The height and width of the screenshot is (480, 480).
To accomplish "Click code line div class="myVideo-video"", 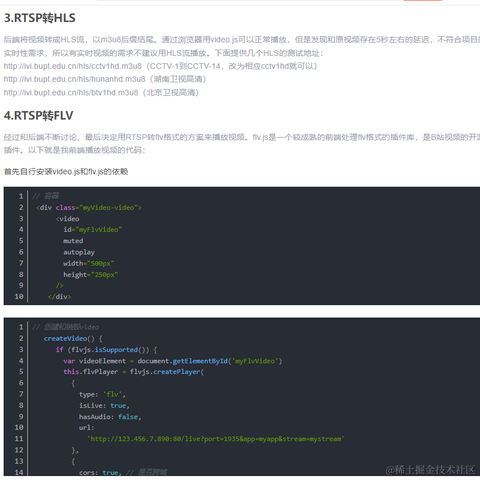I will tap(89, 207).
